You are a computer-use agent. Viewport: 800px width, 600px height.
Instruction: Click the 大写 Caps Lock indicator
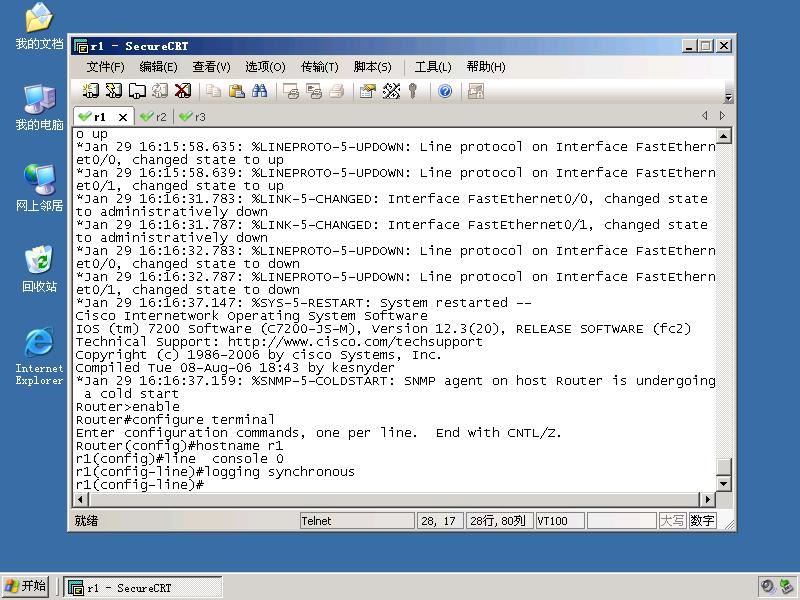(672, 521)
